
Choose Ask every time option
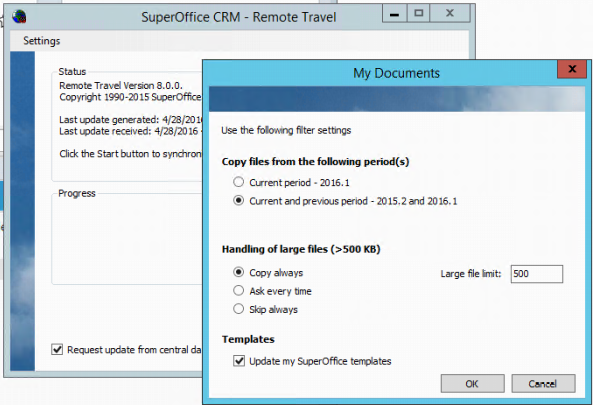coord(238,290)
